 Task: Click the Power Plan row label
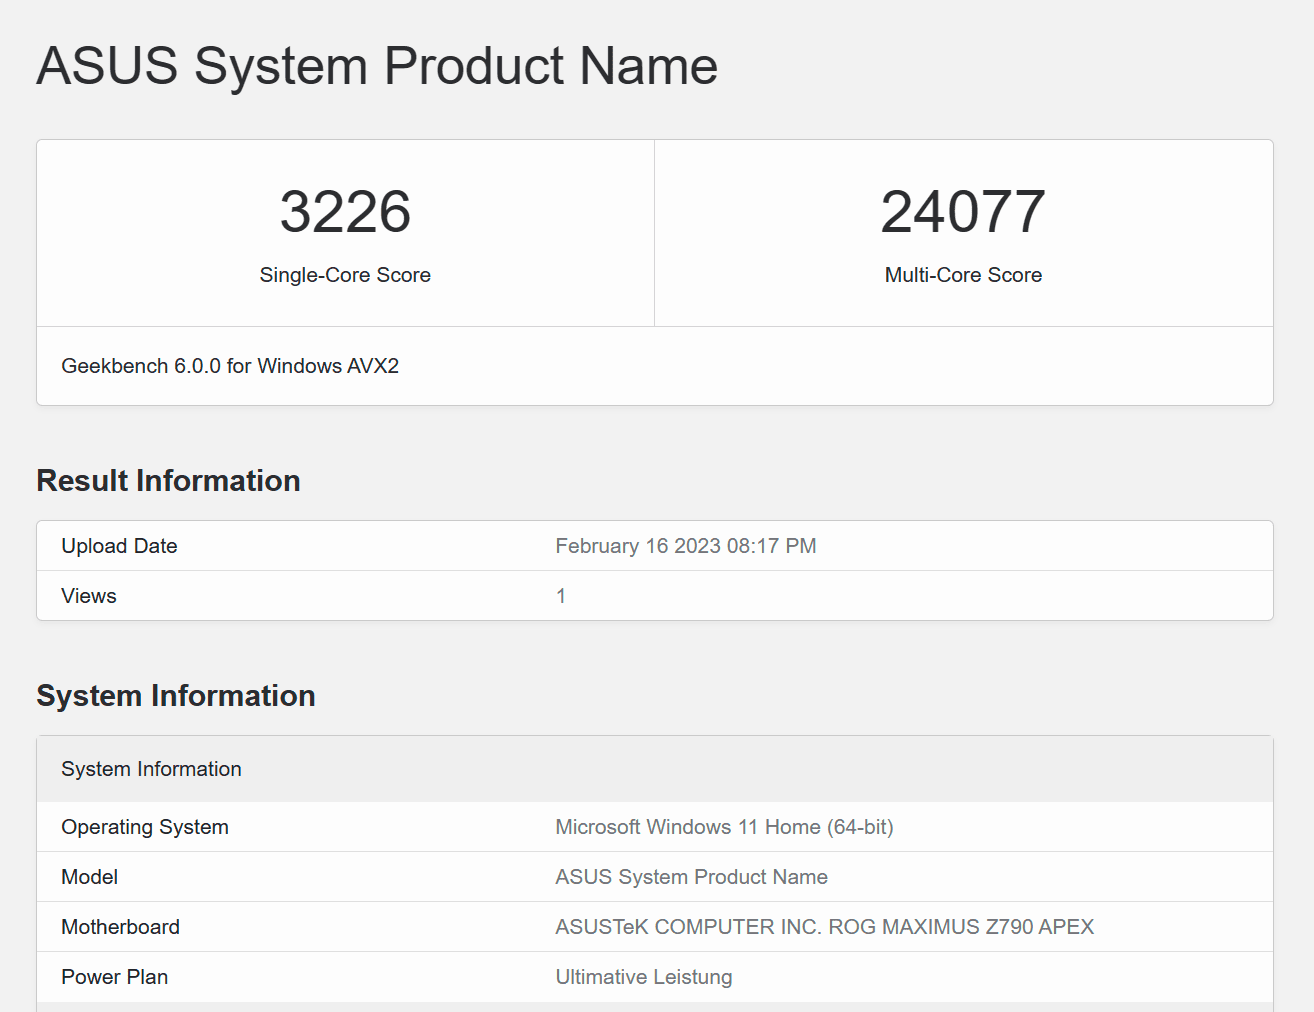click(115, 977)
